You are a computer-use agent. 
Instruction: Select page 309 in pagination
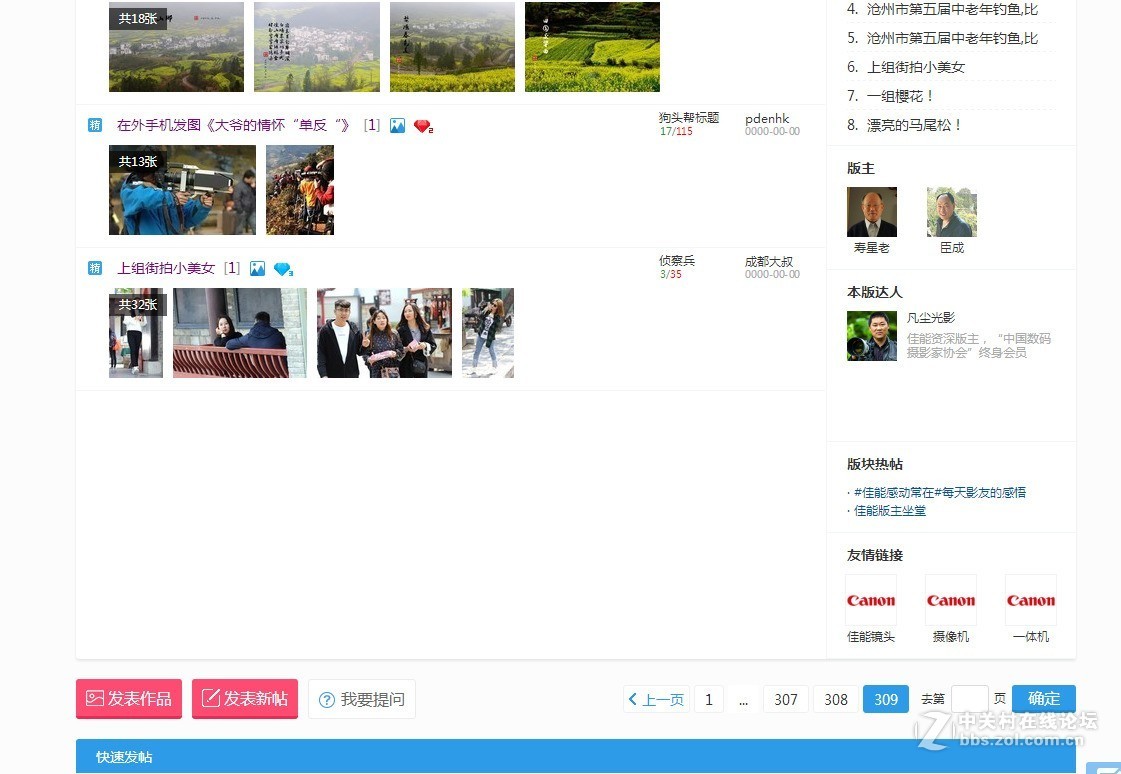point(885,699)
